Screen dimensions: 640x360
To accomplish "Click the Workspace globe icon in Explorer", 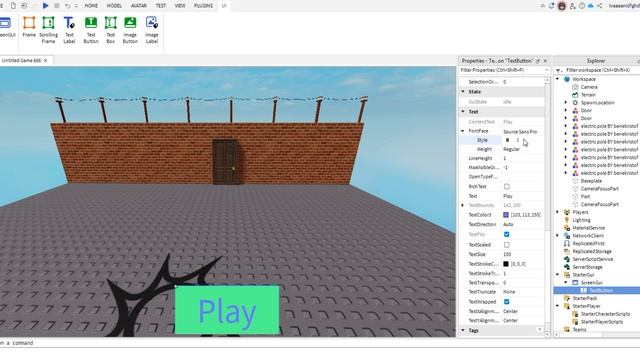I will pyautogui.click(x=567, y=79).
